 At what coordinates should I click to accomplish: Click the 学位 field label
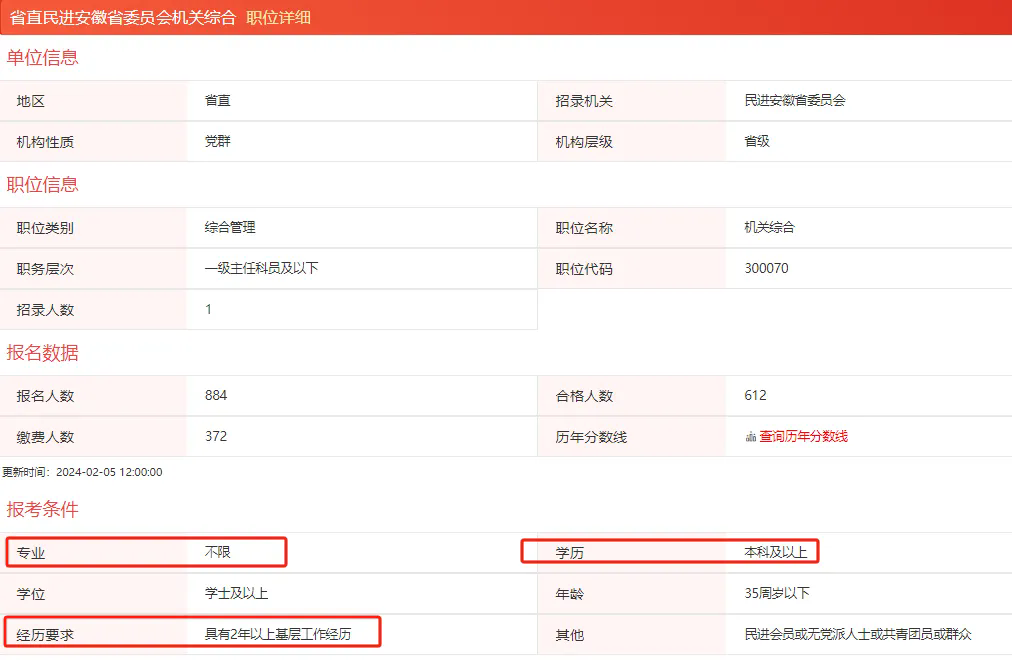[x=31, y=594]
